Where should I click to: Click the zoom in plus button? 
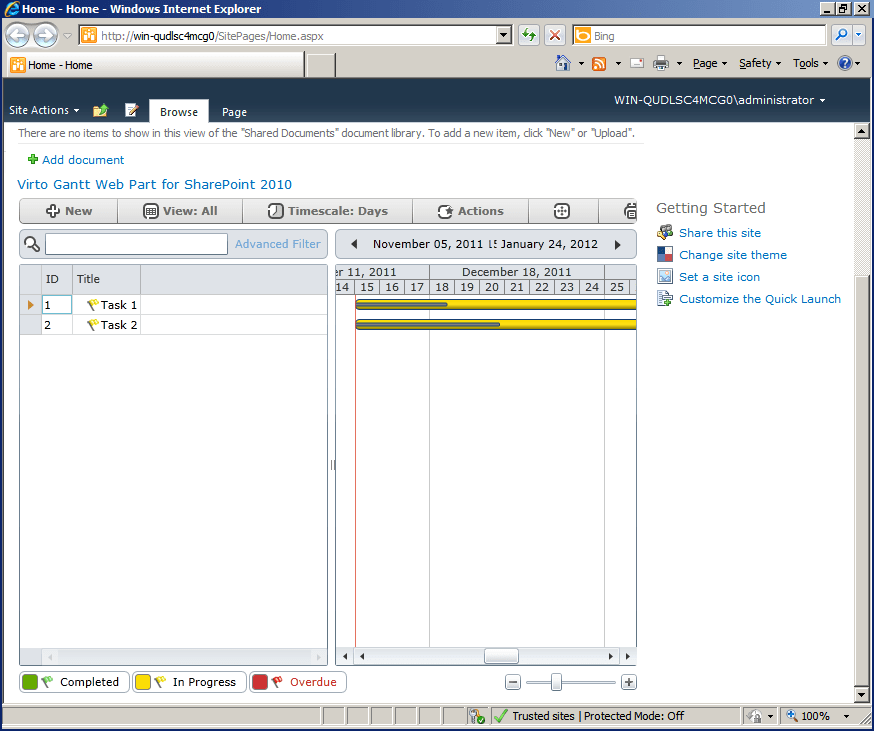(x=629, y=682)
